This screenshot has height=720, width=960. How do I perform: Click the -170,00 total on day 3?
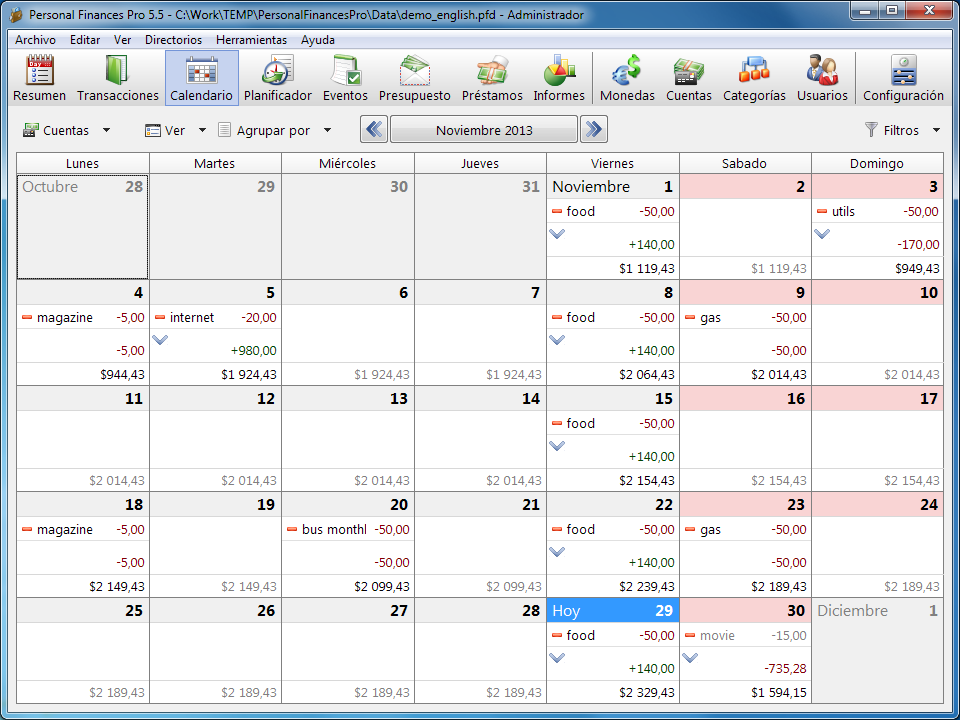point(918,245)
